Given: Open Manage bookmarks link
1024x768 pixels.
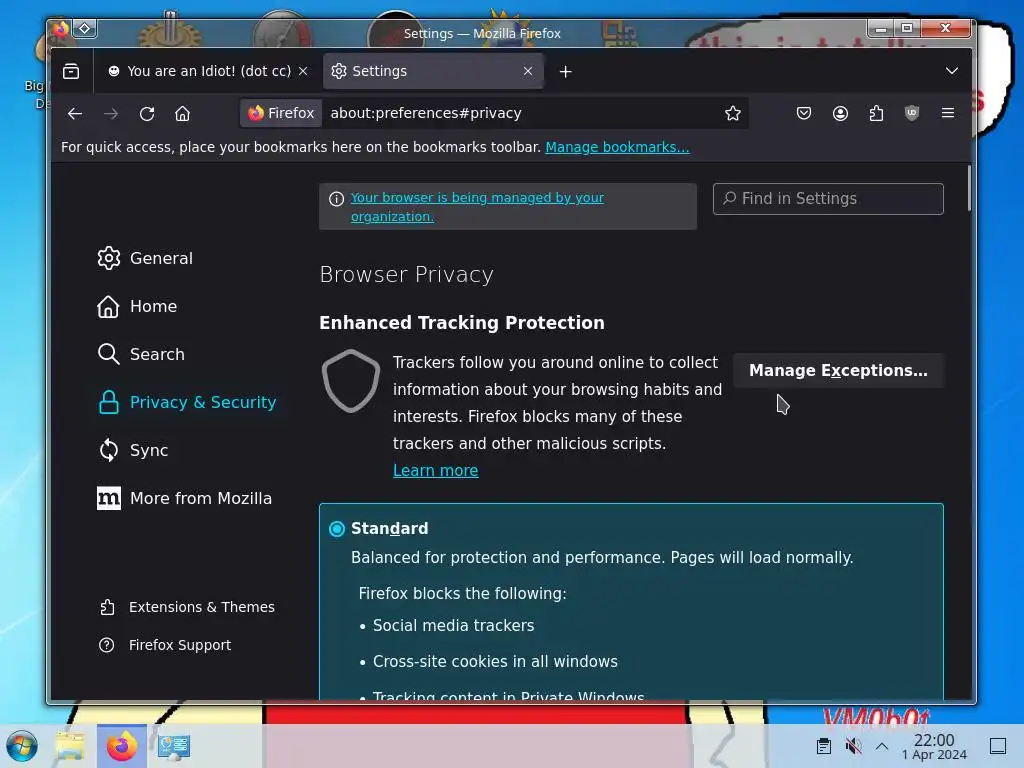Looking at the screenshot, I should 617,147.
